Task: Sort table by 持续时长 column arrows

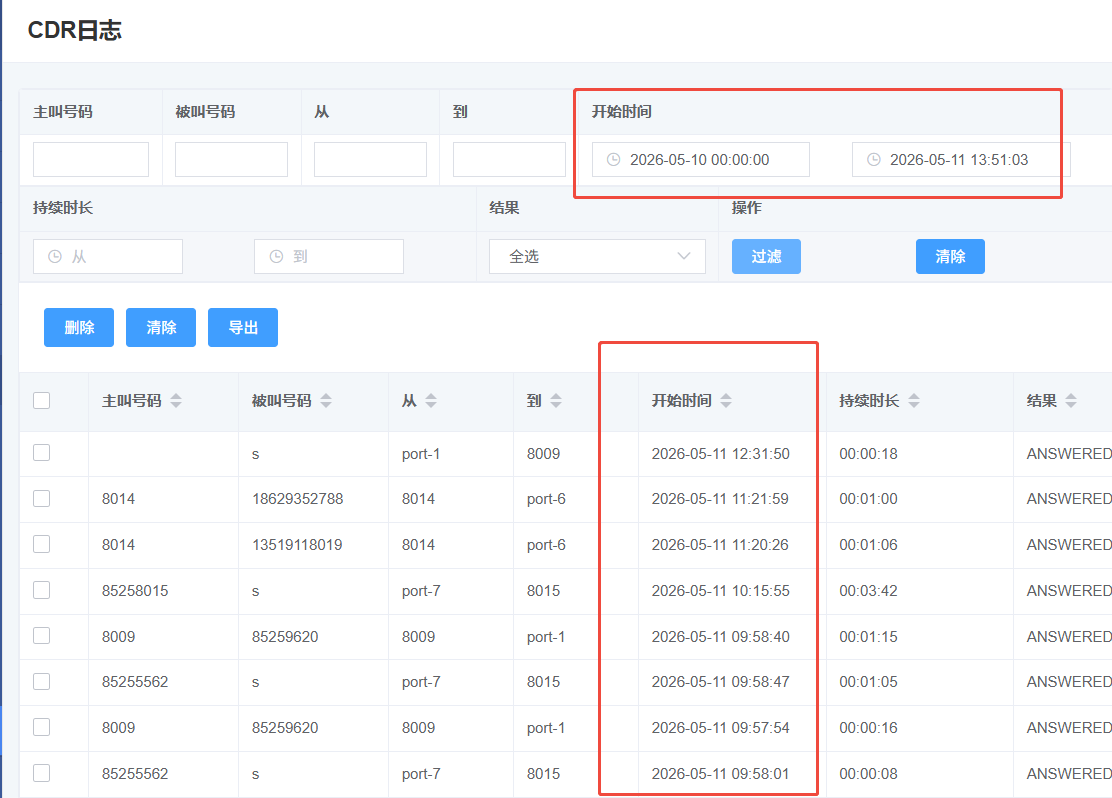Action: (x=914, y=401)
